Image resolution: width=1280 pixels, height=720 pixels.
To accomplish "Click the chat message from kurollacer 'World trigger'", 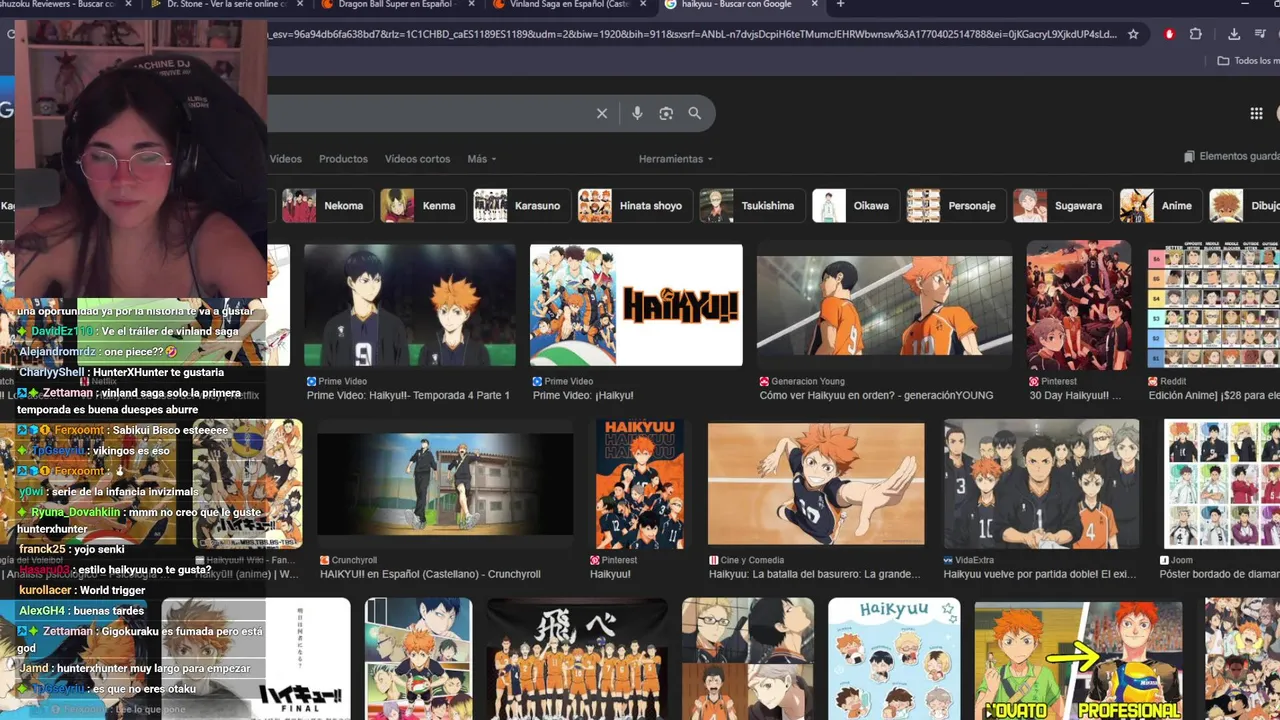I will coord(83,591).
